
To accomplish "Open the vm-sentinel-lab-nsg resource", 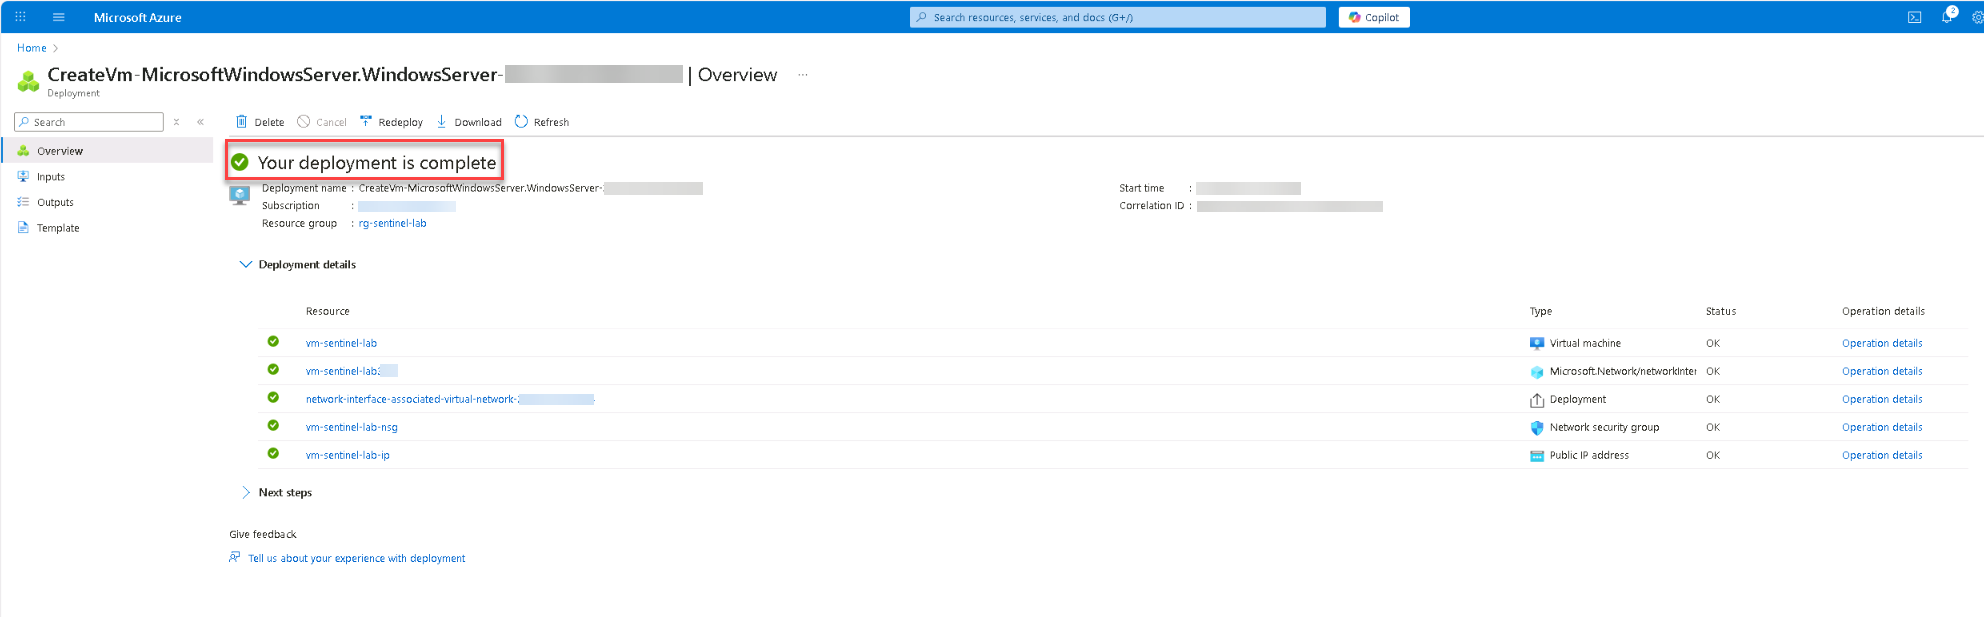I will pyautogui.click(x=351, y=428).
